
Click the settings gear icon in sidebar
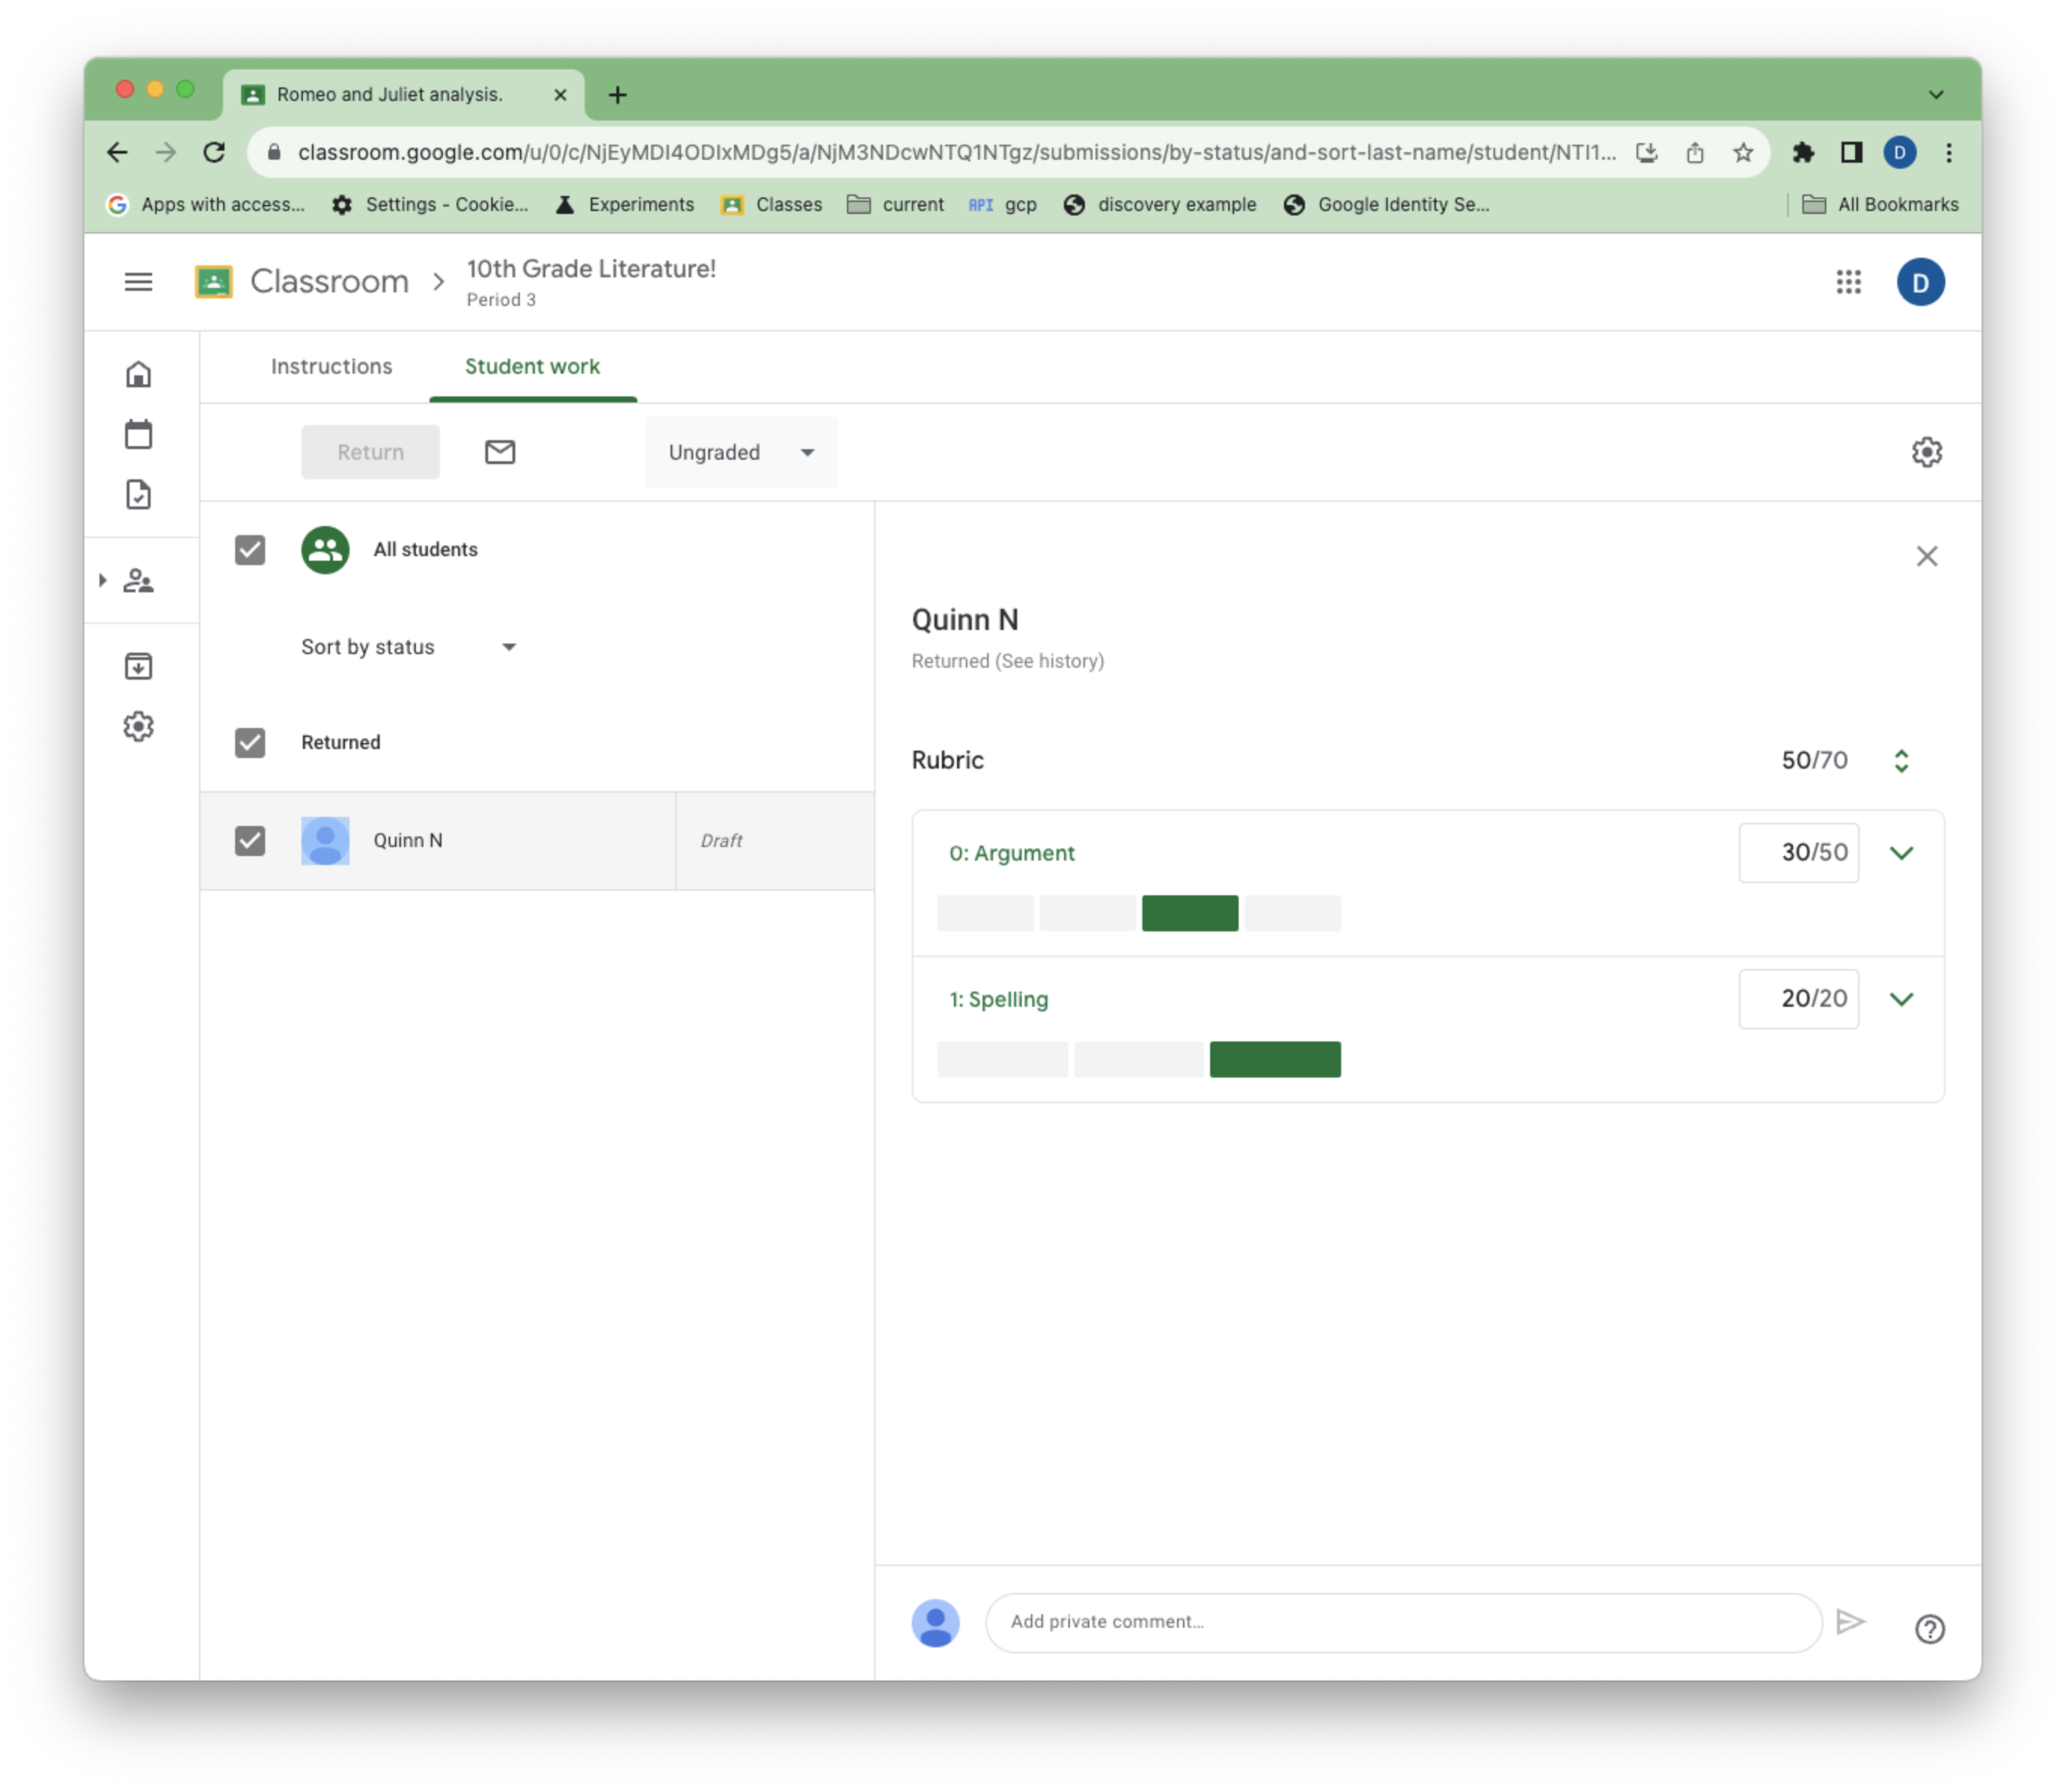coord(139,726)
